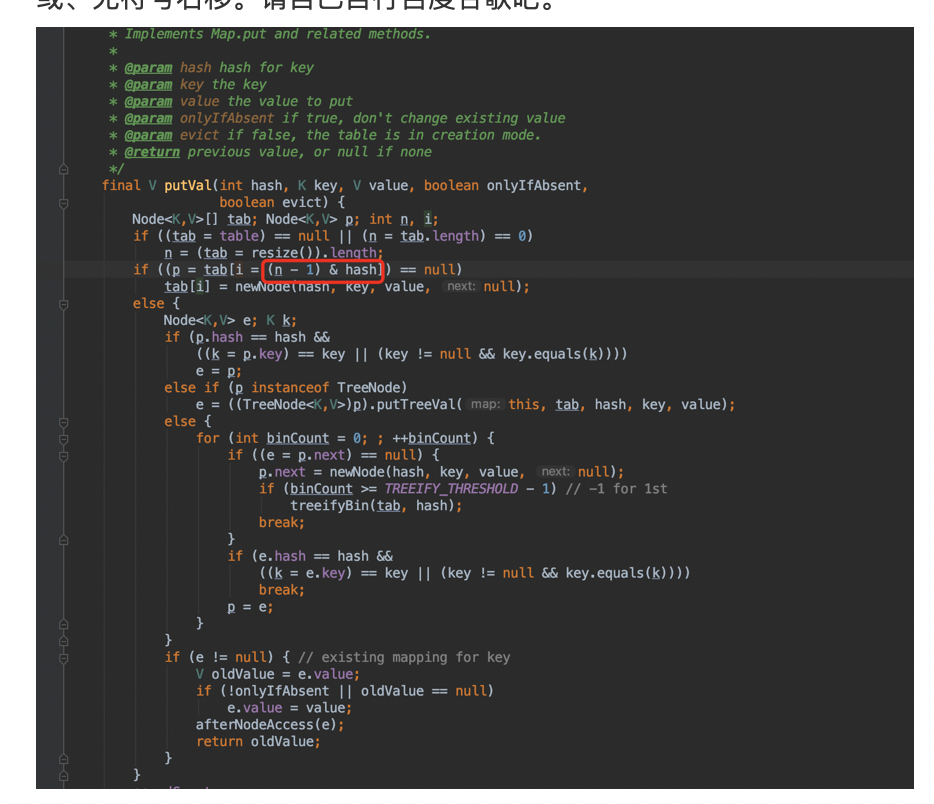Click 'p = e;' statement
Screen dimensions: 934x804
[x=250, y=607]
